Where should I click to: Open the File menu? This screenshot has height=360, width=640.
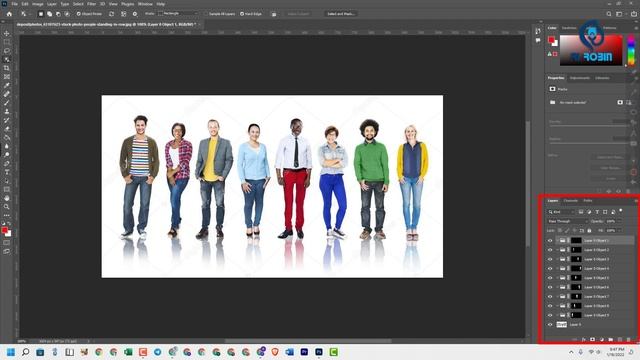[14, 4]
